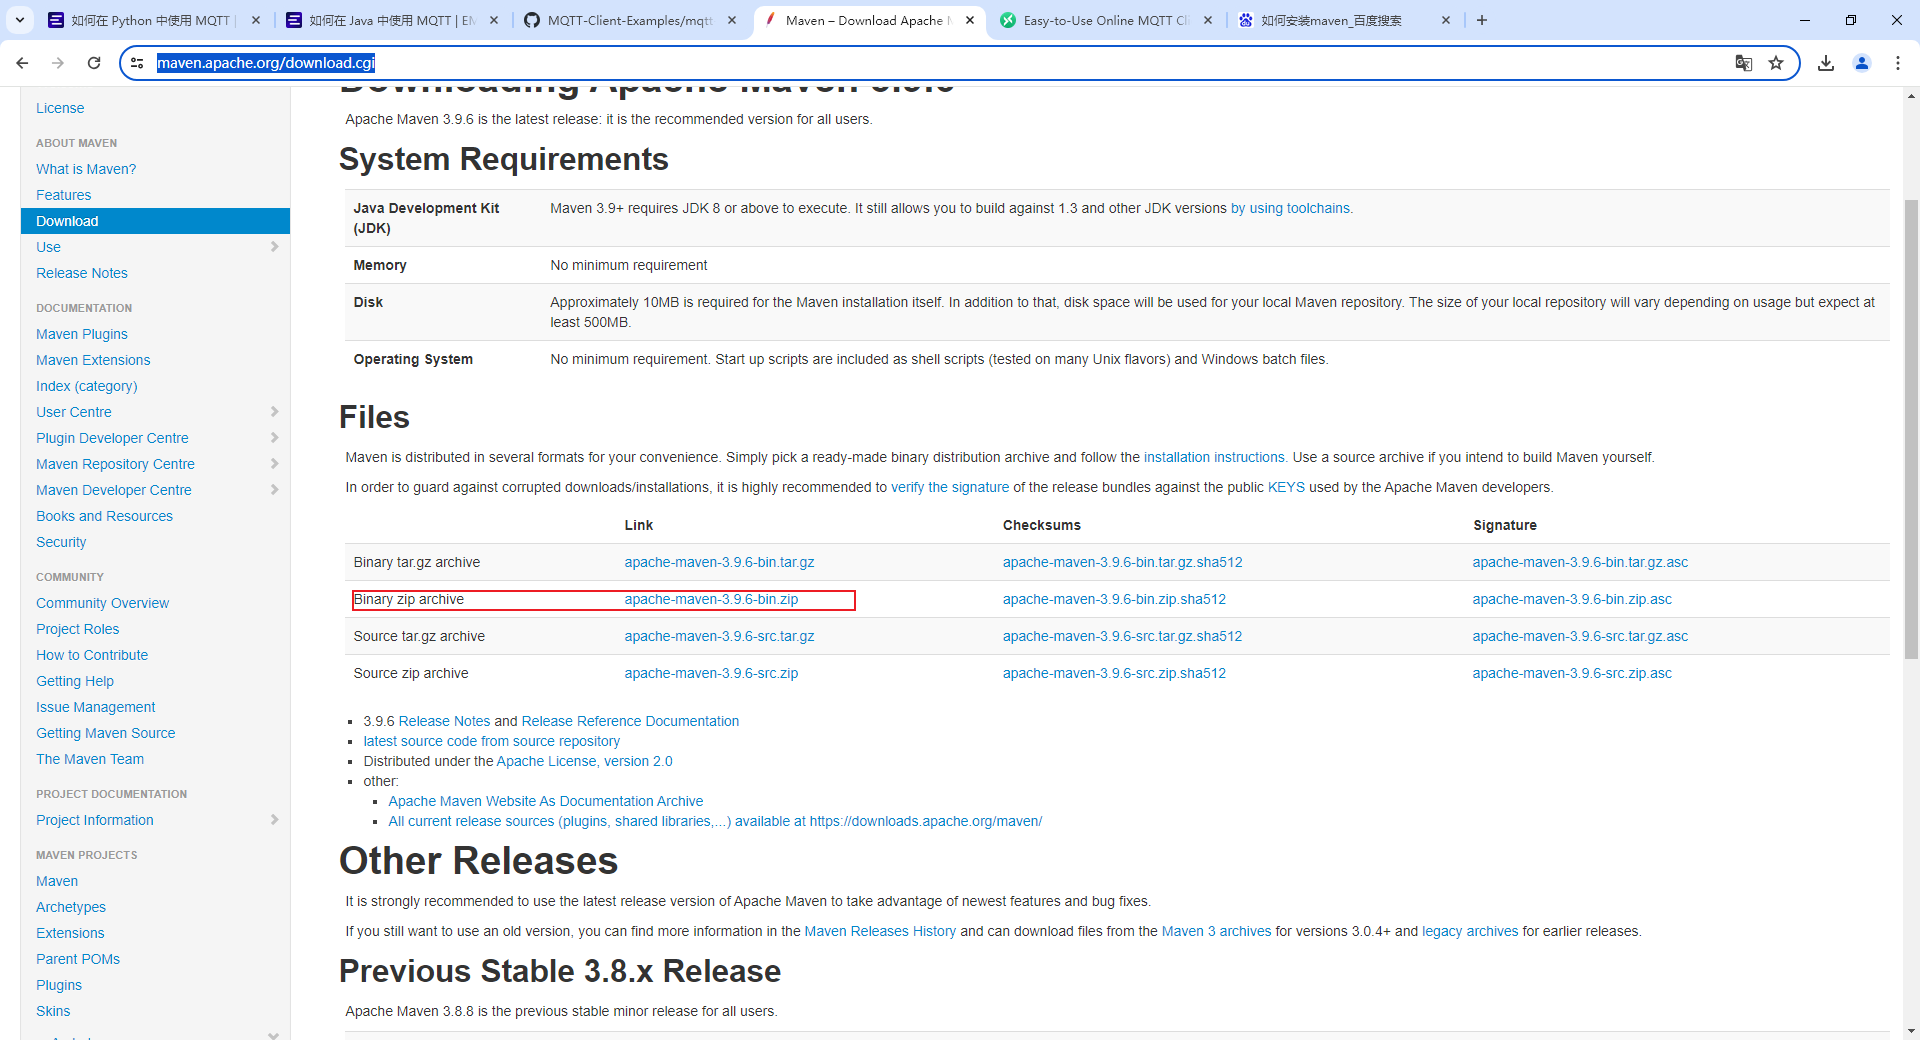Open Maven Plugins documentation link

point(82,334)
